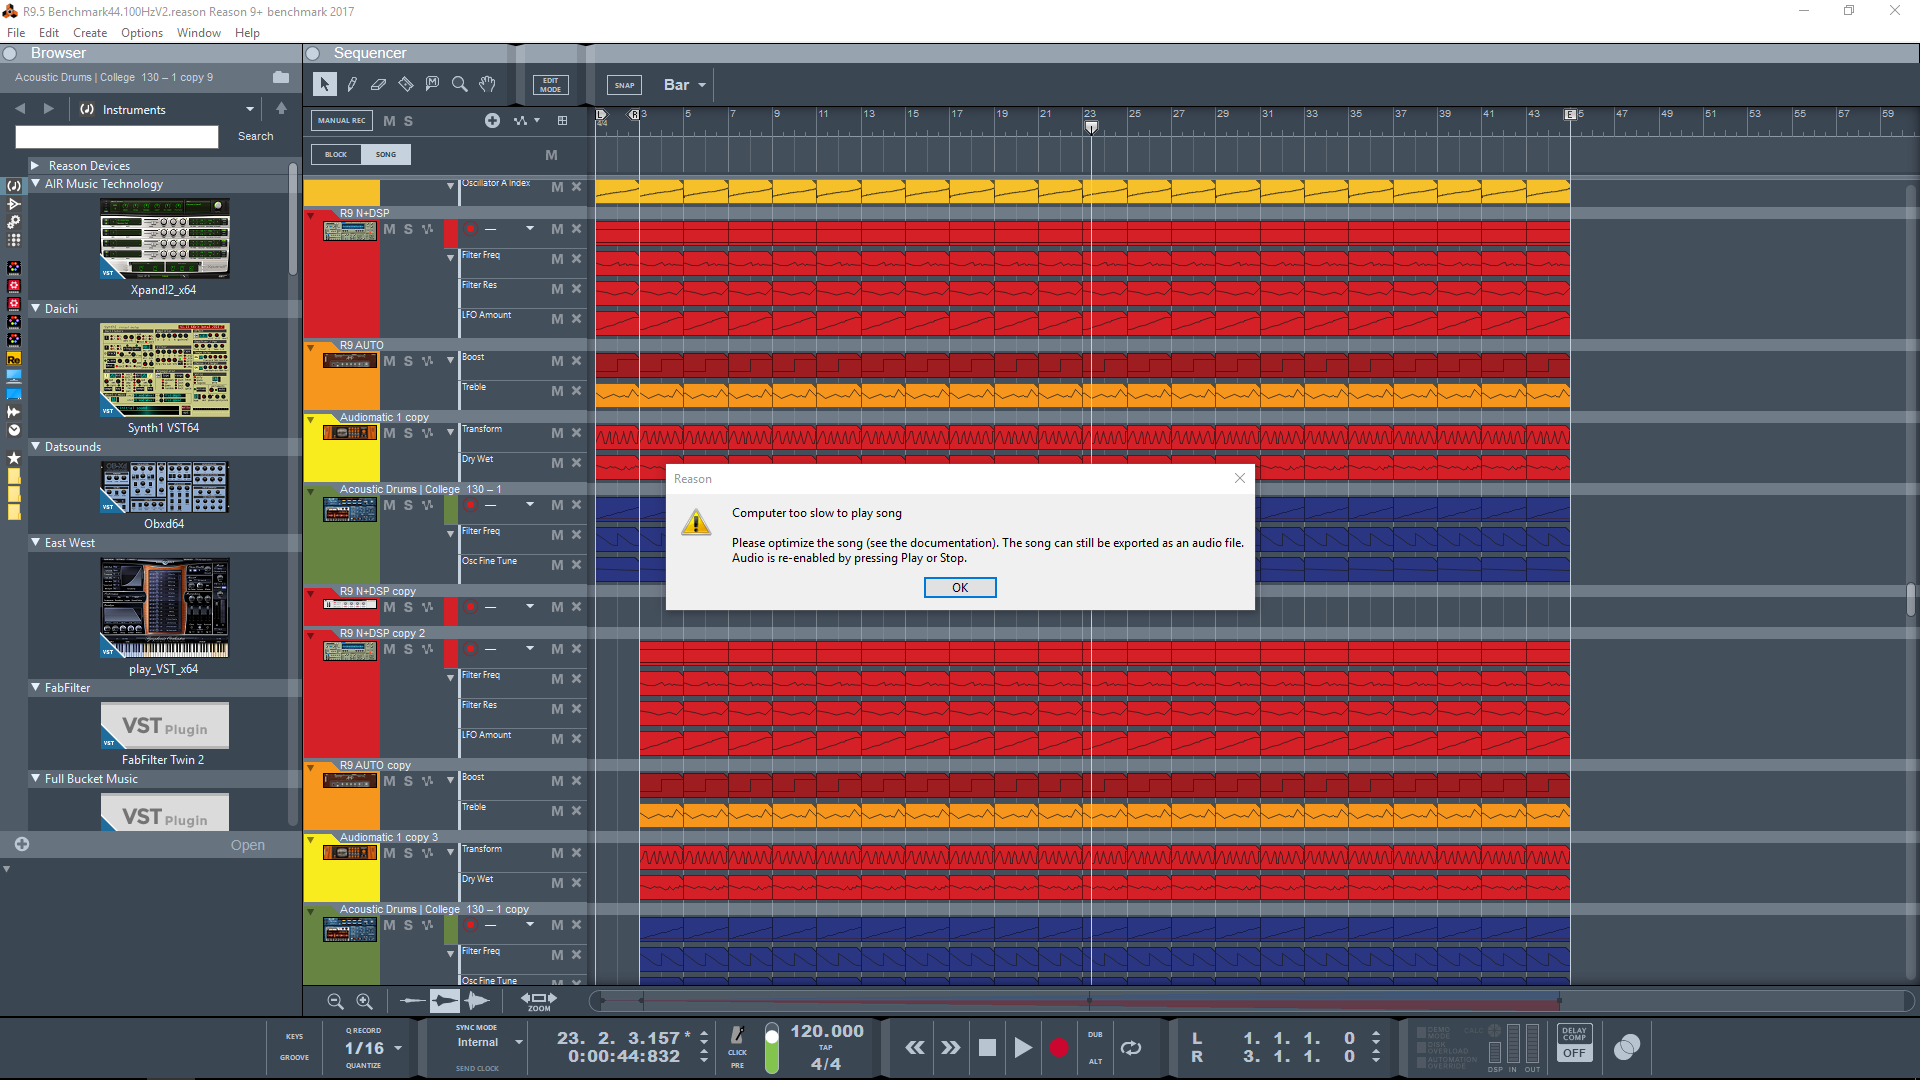Toggle the Loop button

point(1131,1047)
